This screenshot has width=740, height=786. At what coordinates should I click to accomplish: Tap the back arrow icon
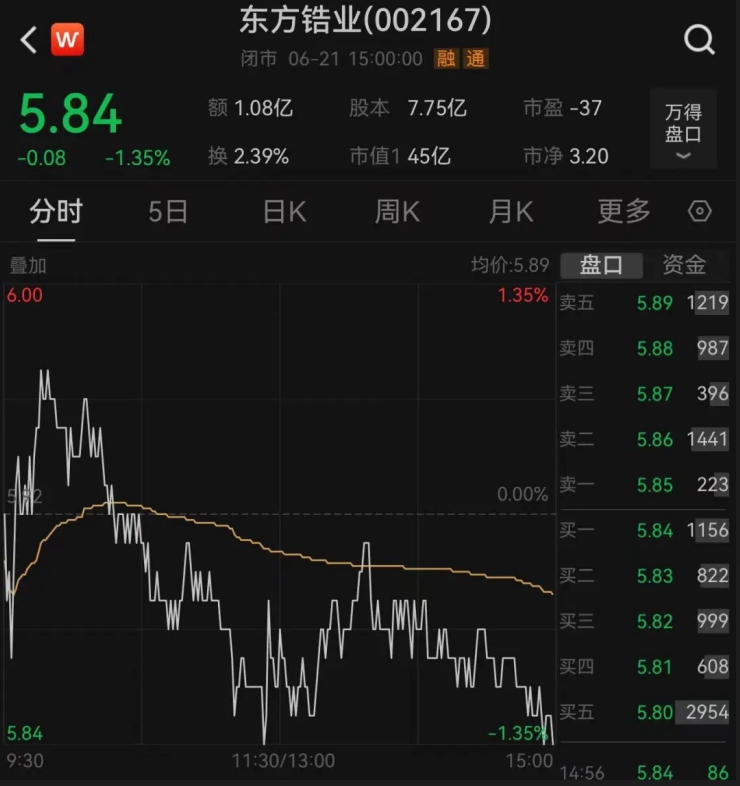(x=28, y=40)
